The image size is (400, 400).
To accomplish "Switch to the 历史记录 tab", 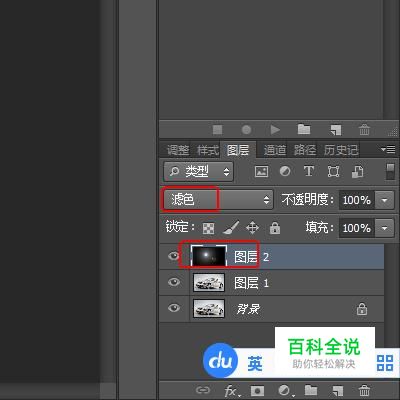I will [x=341, y=150].
